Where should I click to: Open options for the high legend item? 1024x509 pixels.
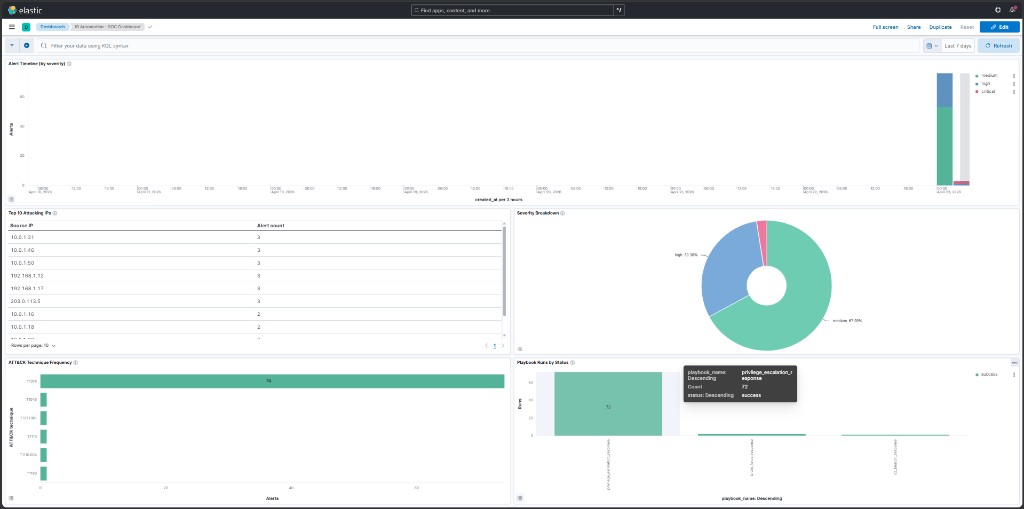(x=1014, y=84)
